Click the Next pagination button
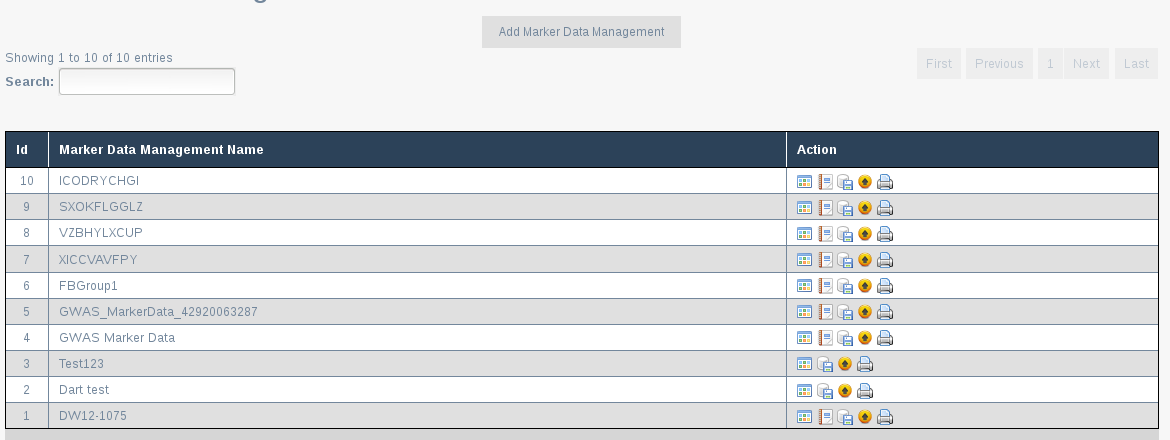This screenshot has height=440, width=1170. pyautogui.click(x=1086, y=63)
